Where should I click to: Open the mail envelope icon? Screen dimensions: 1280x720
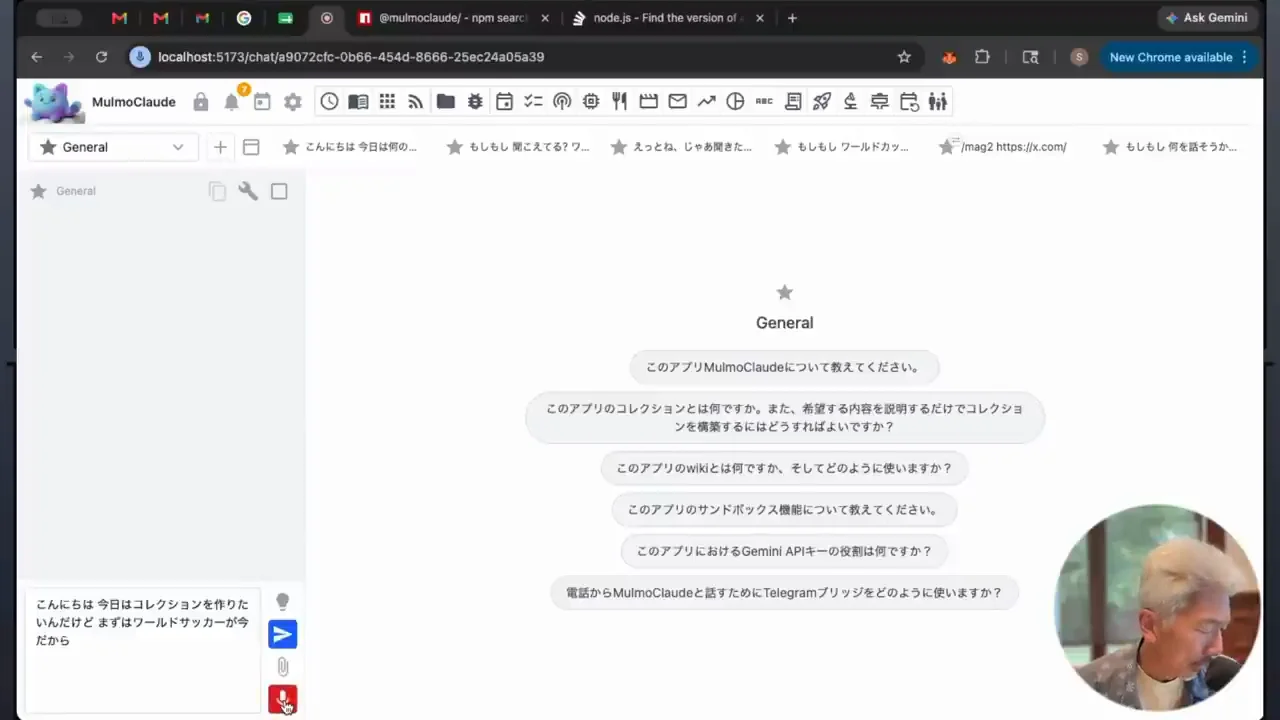[677, 101]
